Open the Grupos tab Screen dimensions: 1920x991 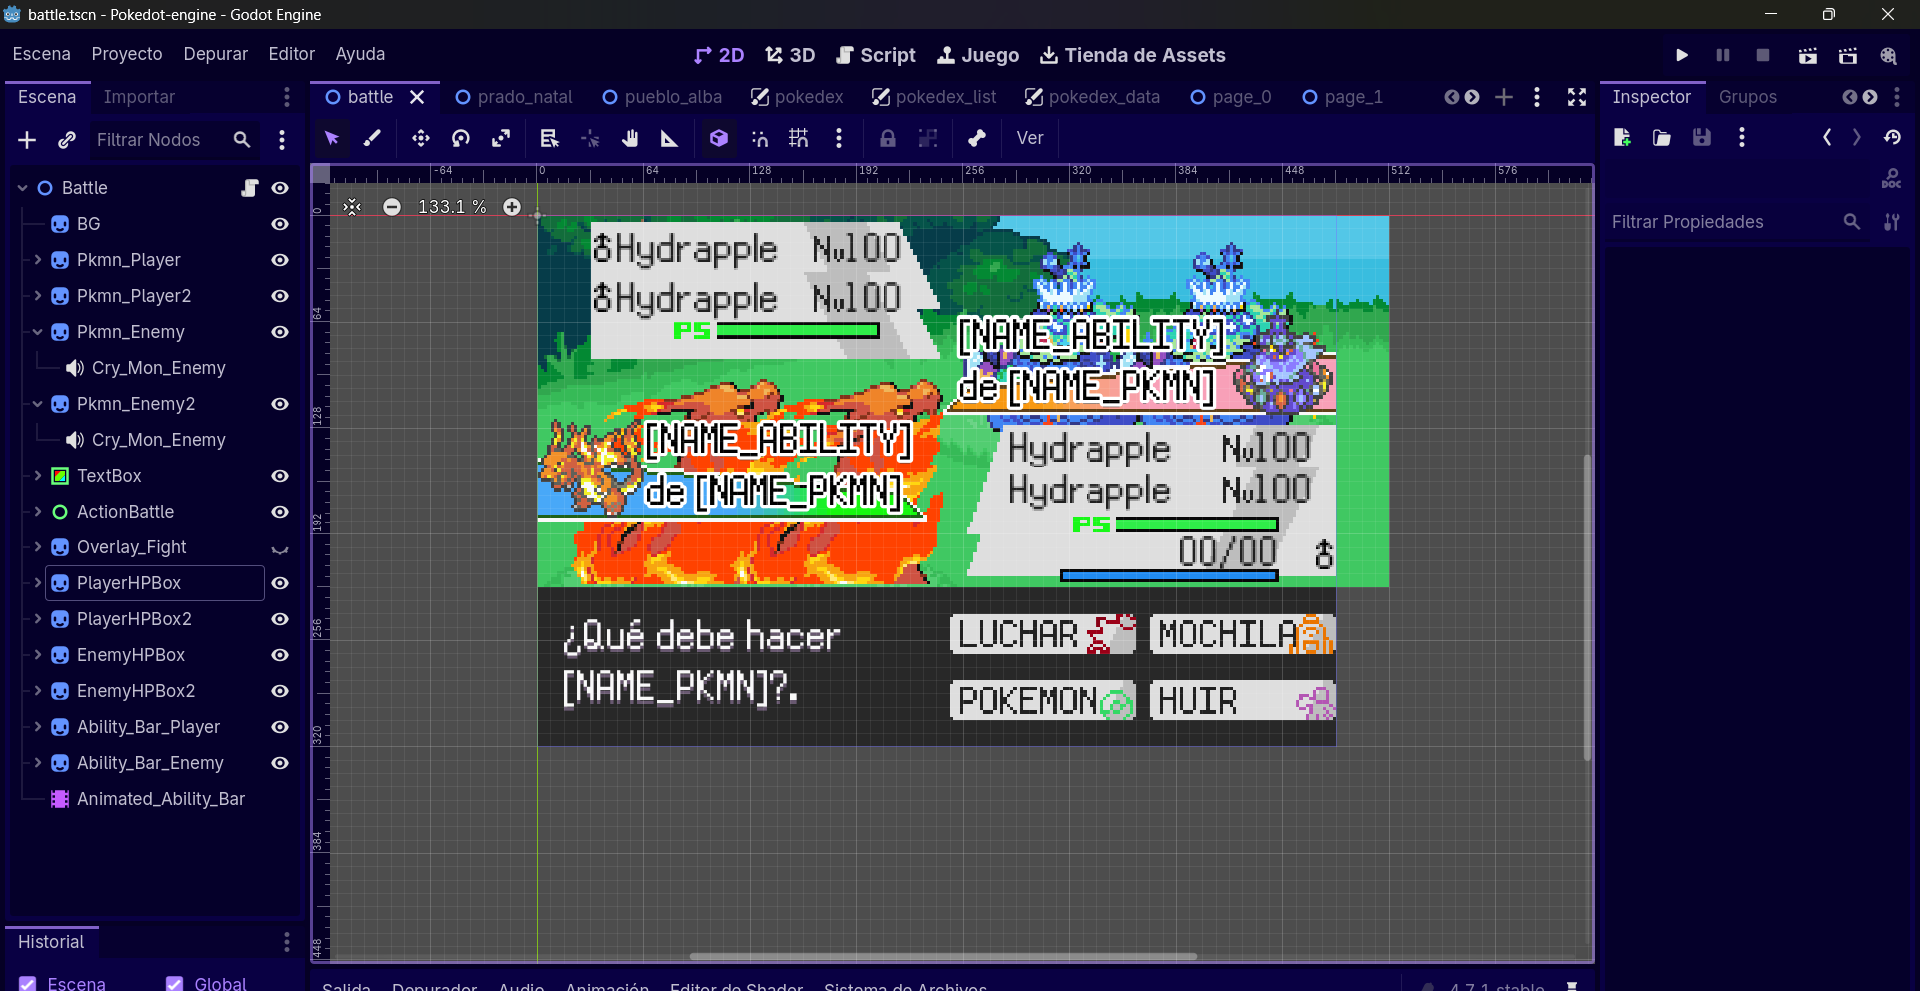coord(1748,97)
